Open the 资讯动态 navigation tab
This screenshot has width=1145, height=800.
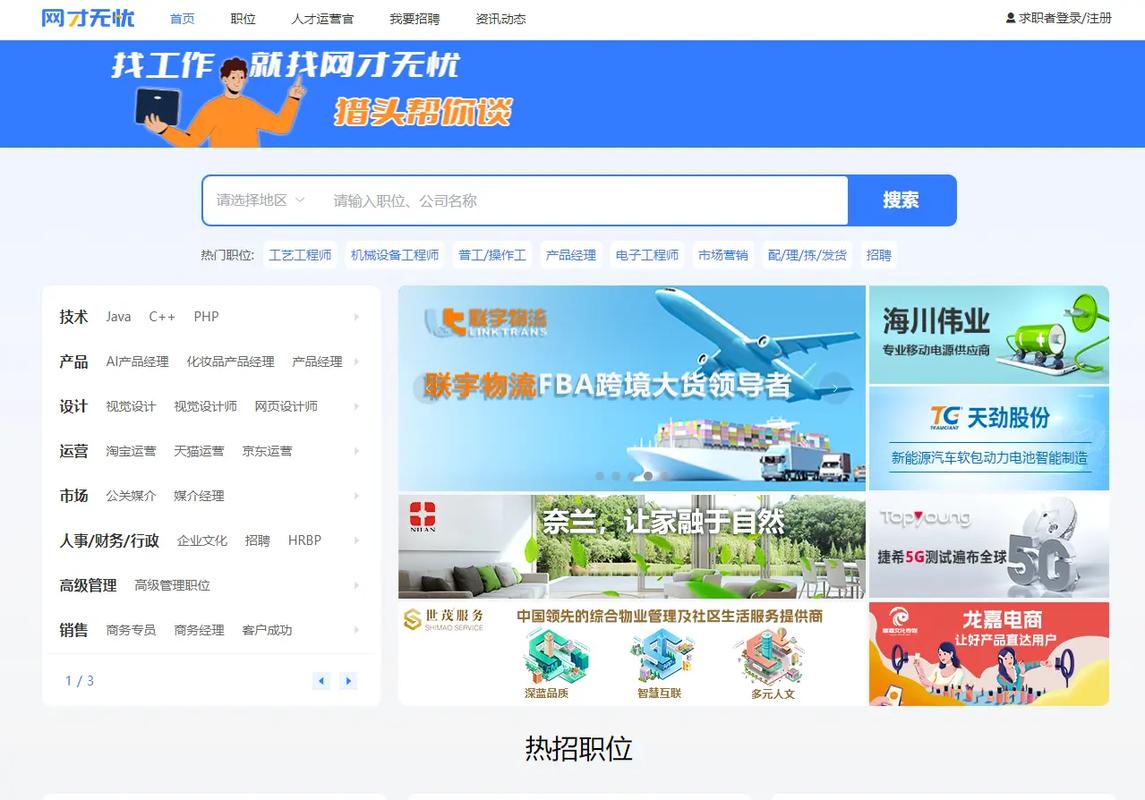tap(501, 19)
